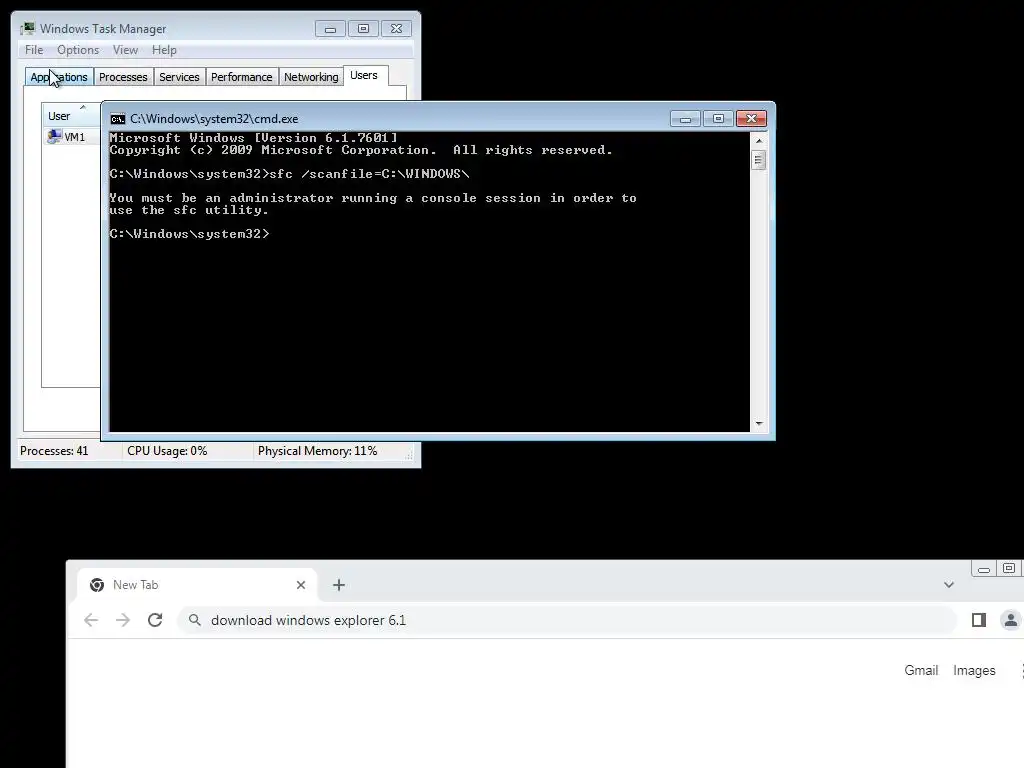Click cmd scrollbar down arrow
The height and width of the screenshot is (768, 1024).
(759, 424)
